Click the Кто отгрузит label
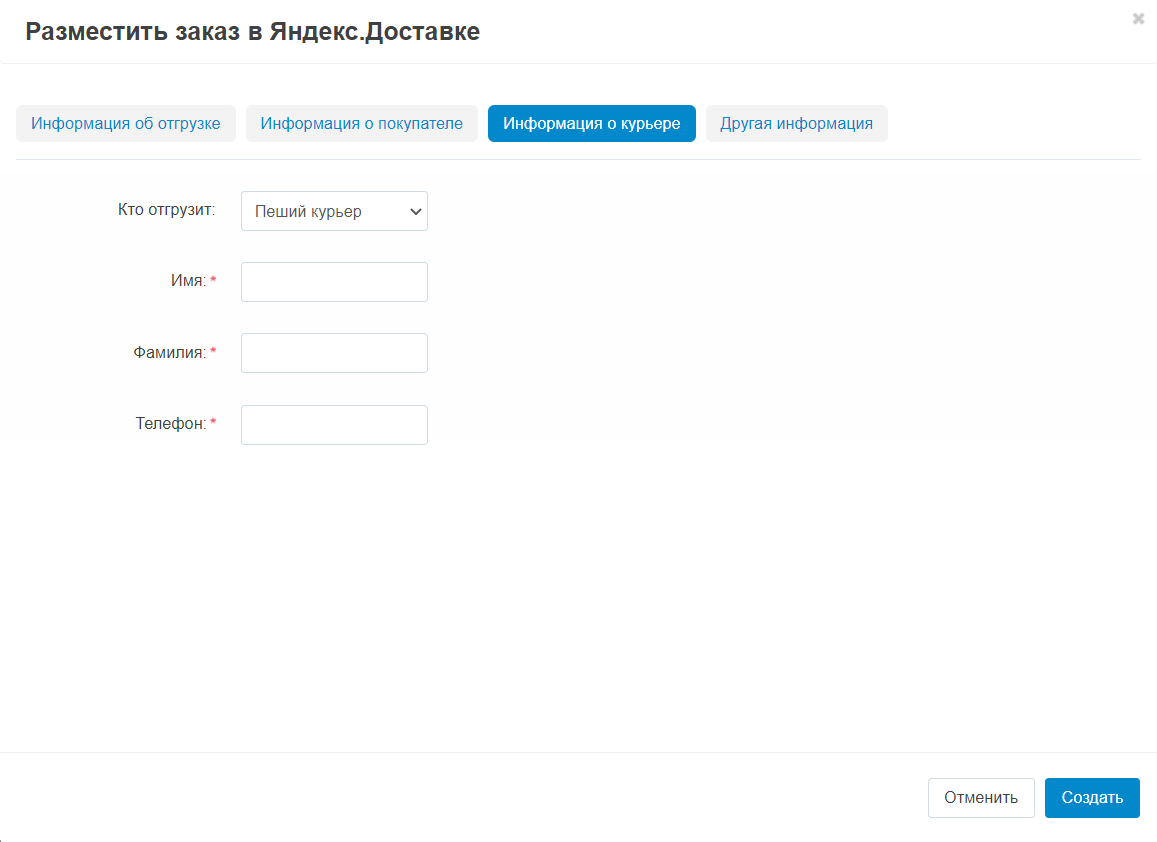 [166, 210]
